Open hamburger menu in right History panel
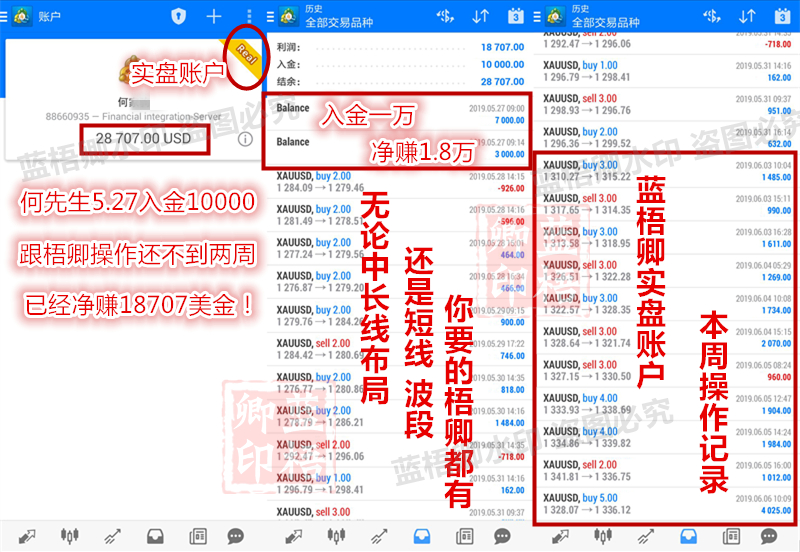Image resolution: width=800 pixels, height=552 pixels. point(537,17)
